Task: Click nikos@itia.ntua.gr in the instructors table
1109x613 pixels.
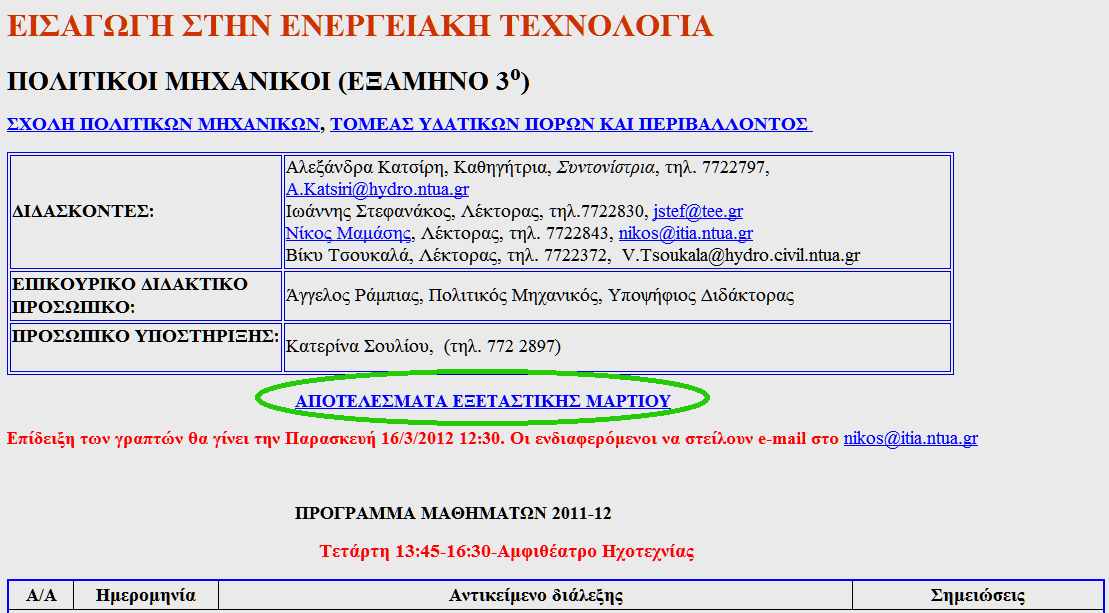Action: tap(685, 234)
